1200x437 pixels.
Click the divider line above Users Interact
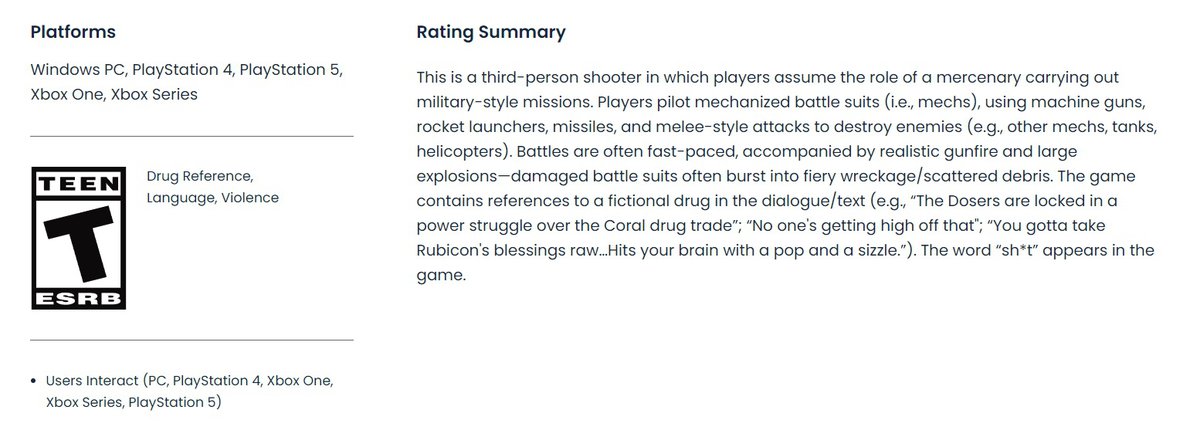191,340
